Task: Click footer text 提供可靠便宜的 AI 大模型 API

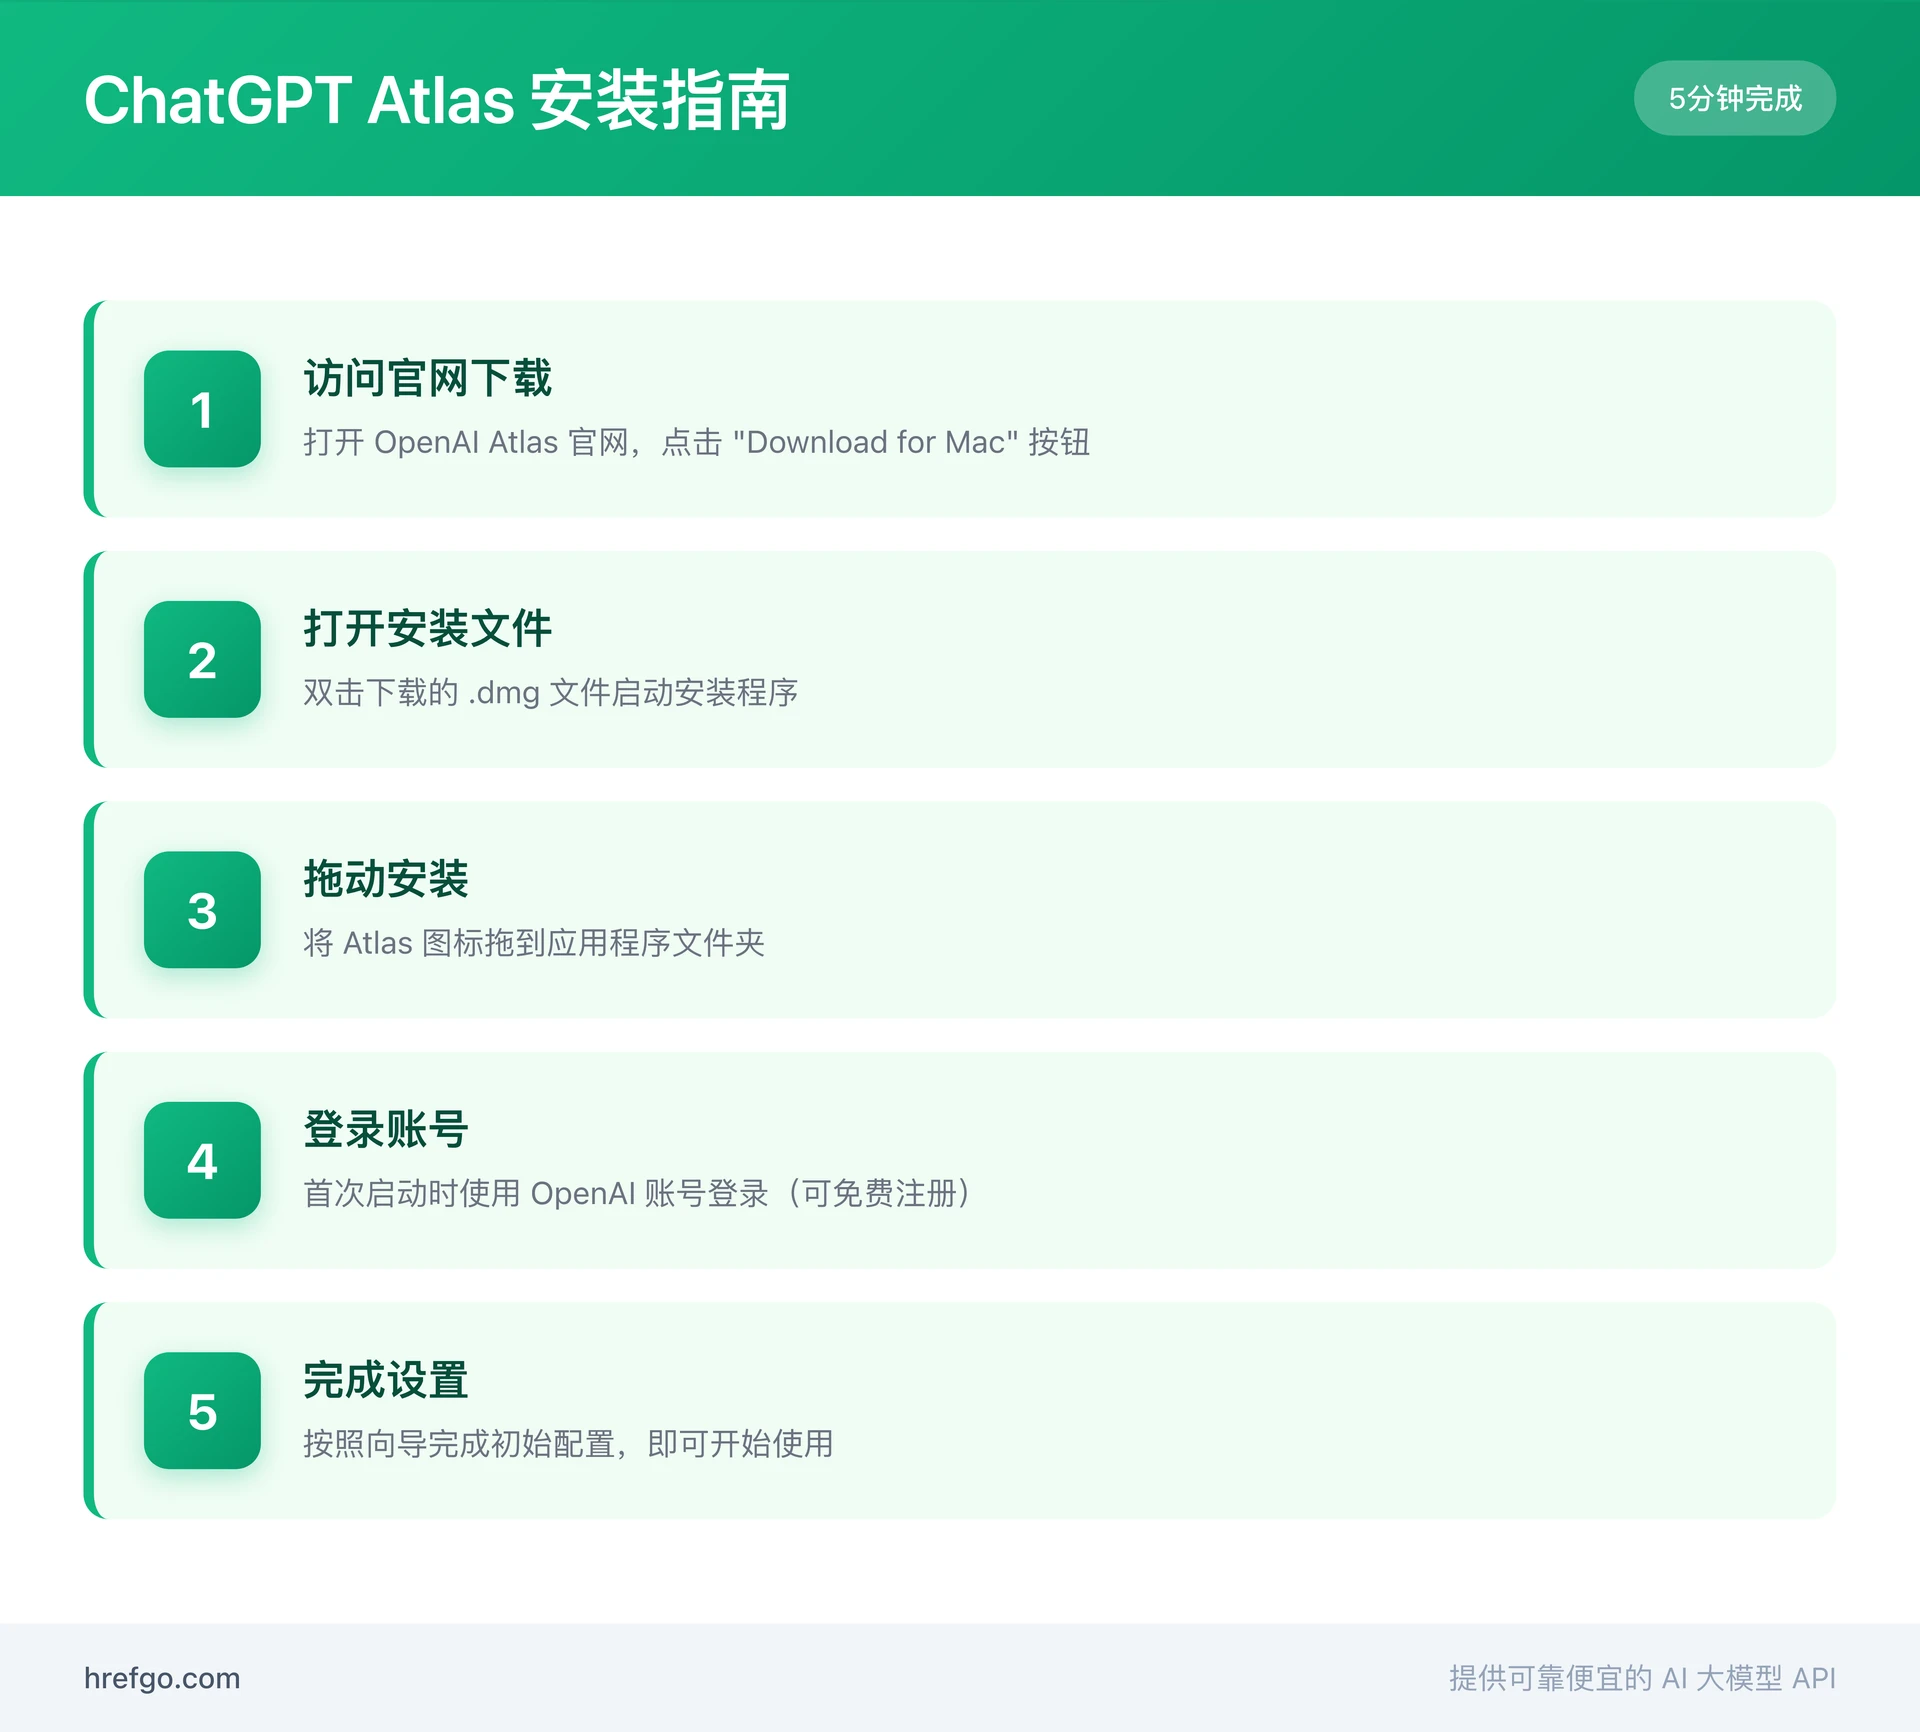Action: pyautogui.click(x=1642, y=1678)
